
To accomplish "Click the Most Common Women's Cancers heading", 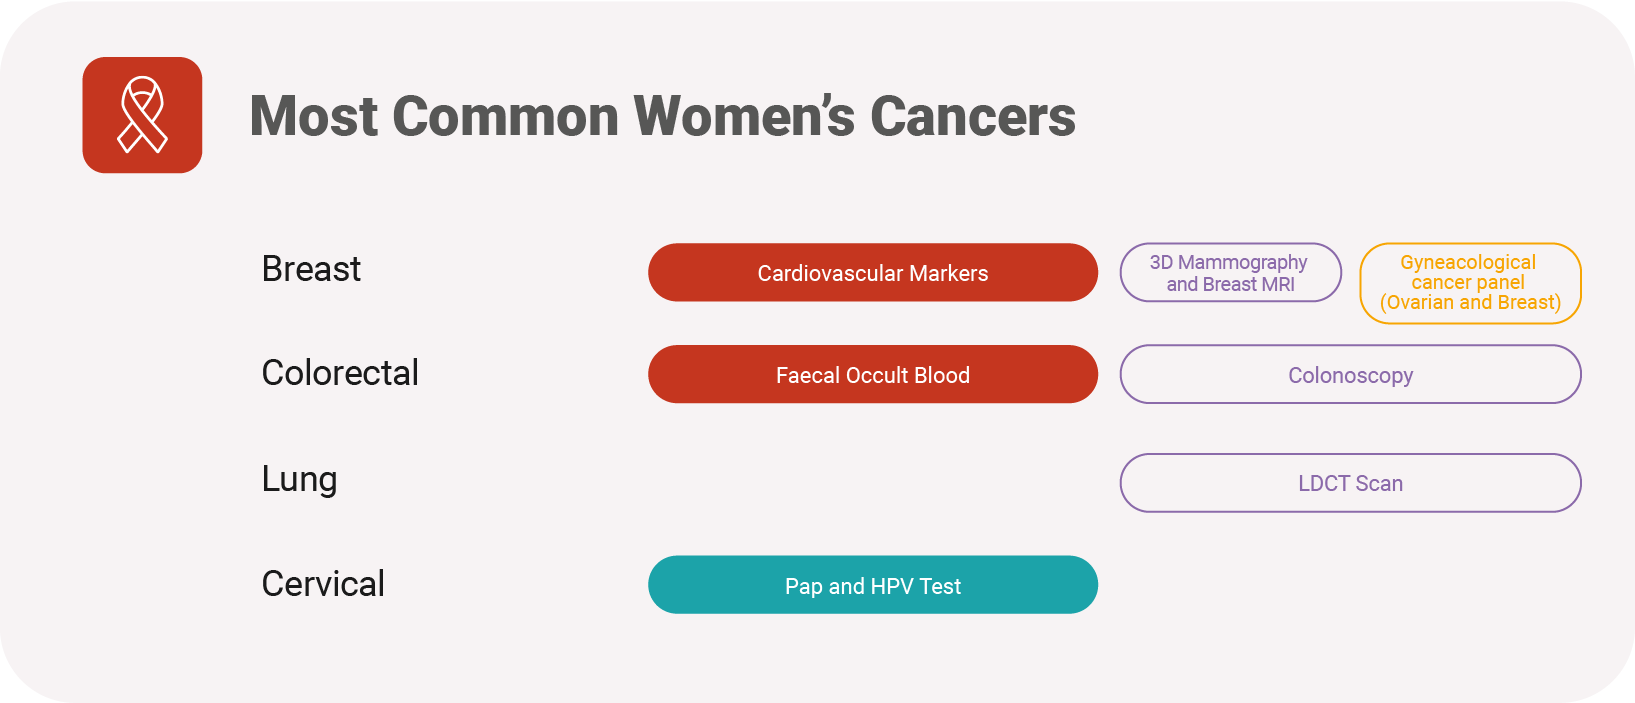I will pos(662,116).
